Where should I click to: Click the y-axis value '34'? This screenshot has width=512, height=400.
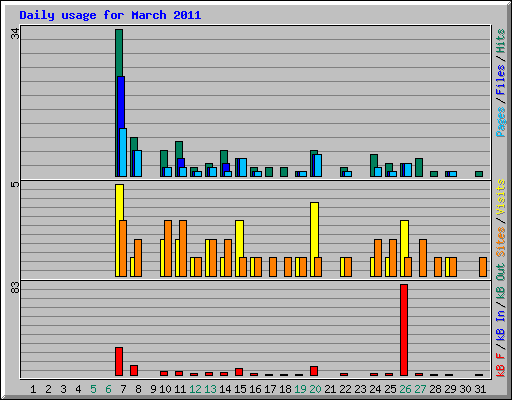click(15, 33)
